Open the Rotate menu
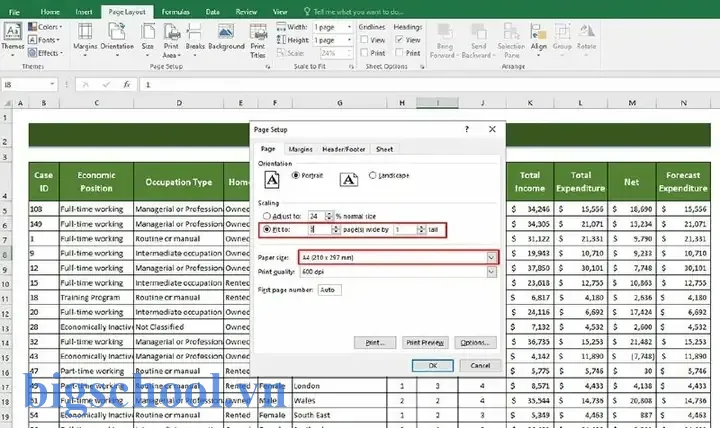720x428 pixels. (x=586, y=39)
